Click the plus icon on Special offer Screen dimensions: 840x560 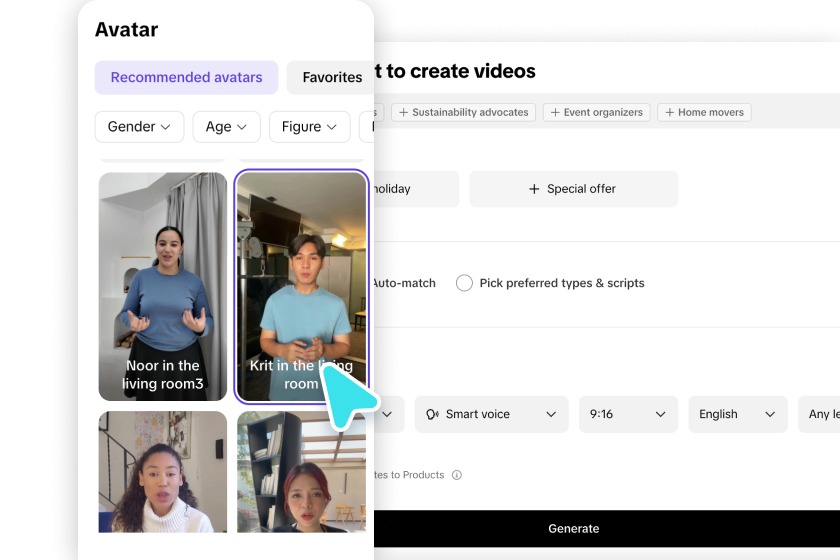click(534, 189)
